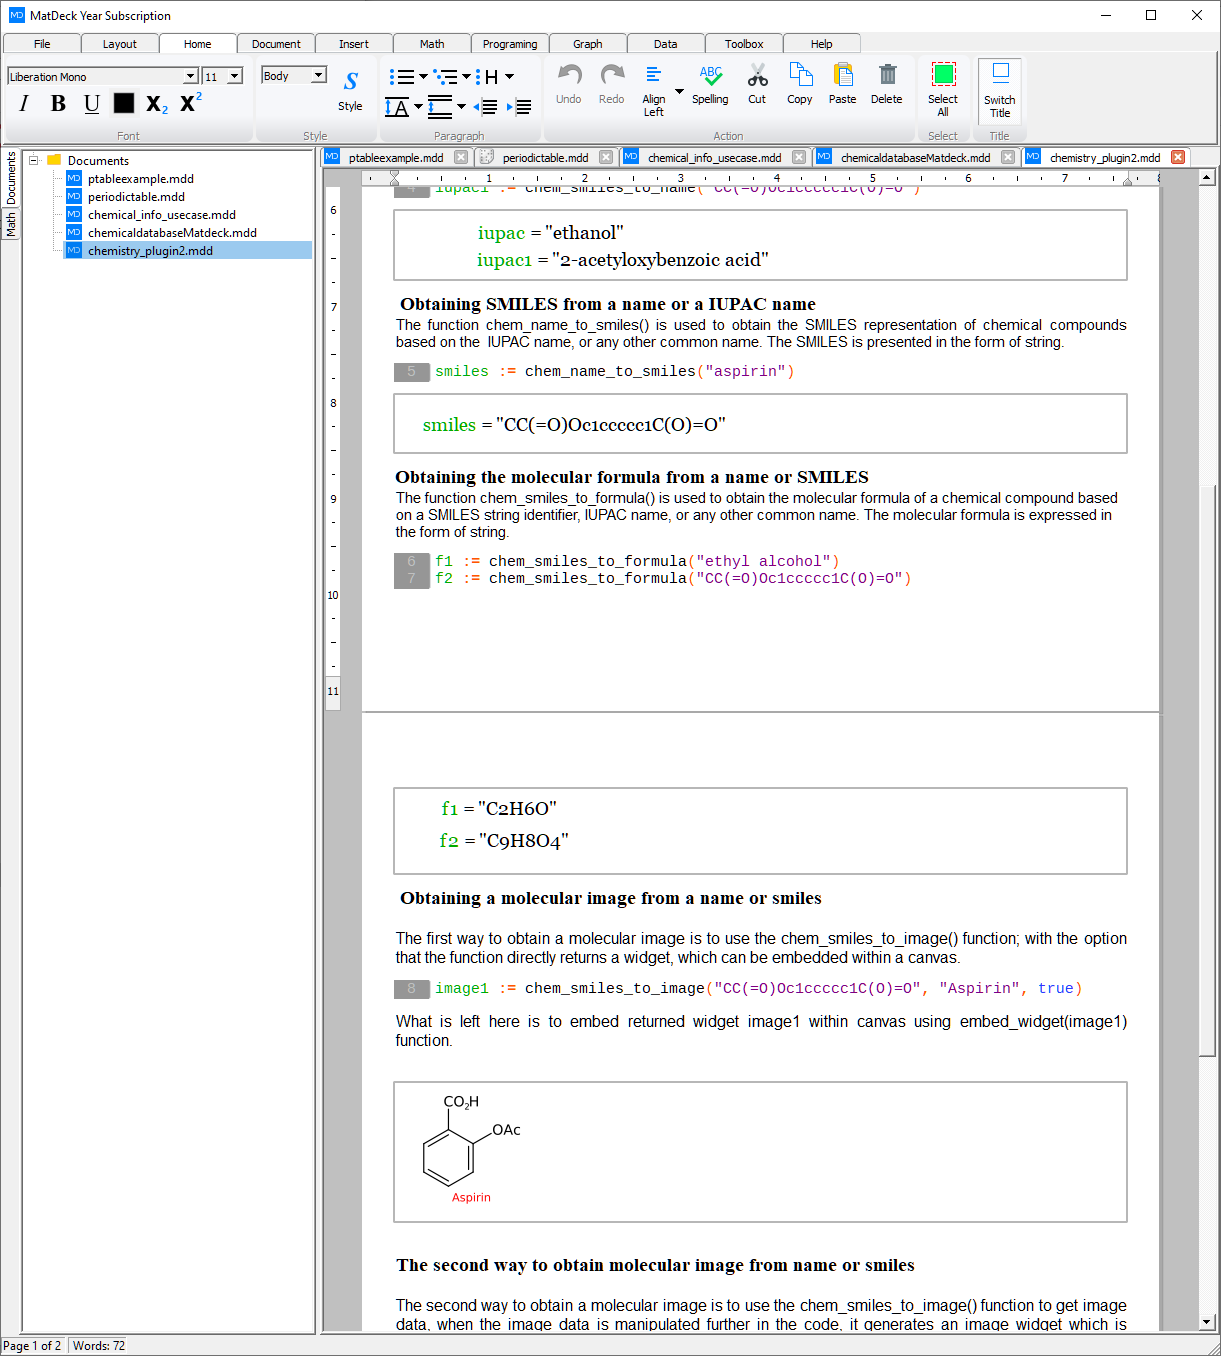Toggle bold formatting
Screen dimensions: 1221x1356
point(58,103)
